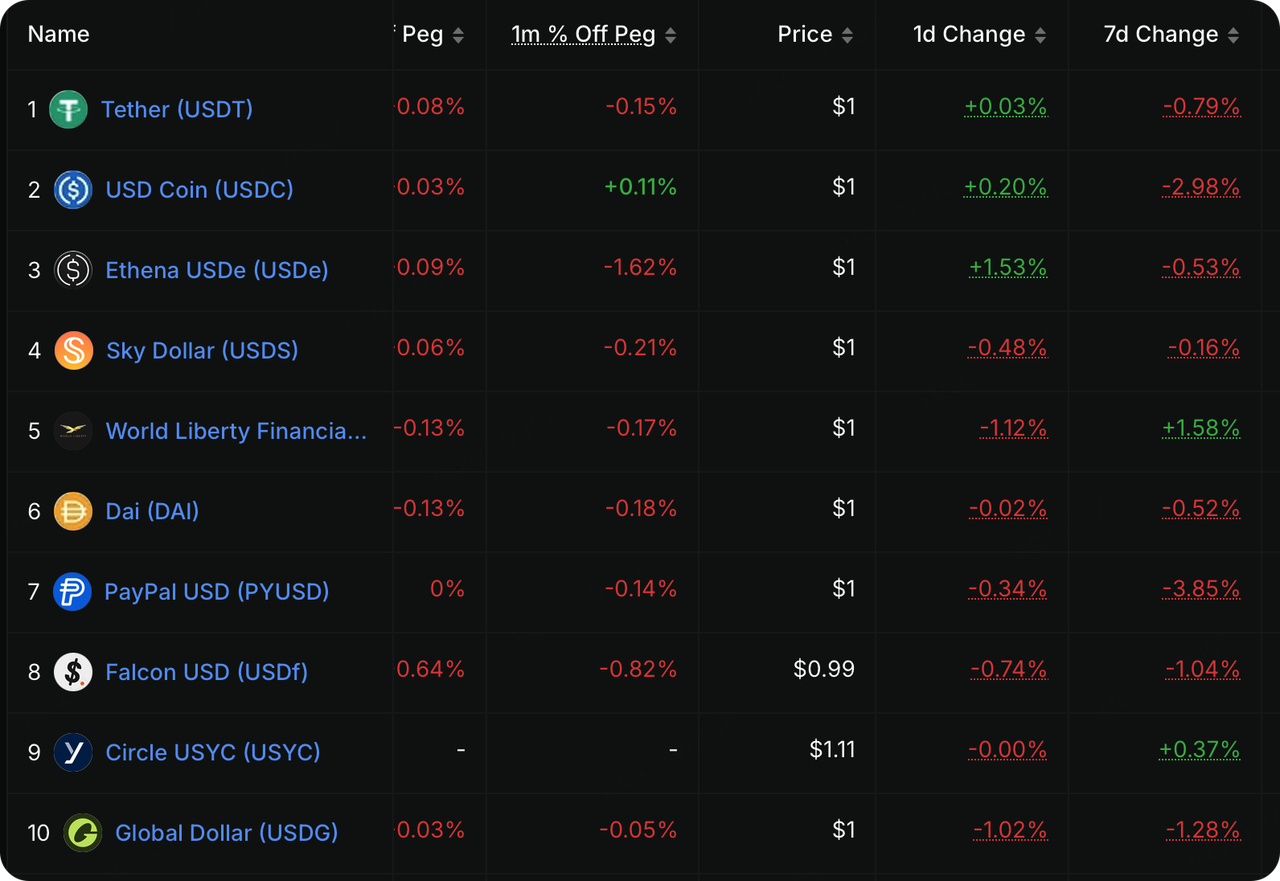
Task: Sort table by Price column arrows
Action: 847,36
